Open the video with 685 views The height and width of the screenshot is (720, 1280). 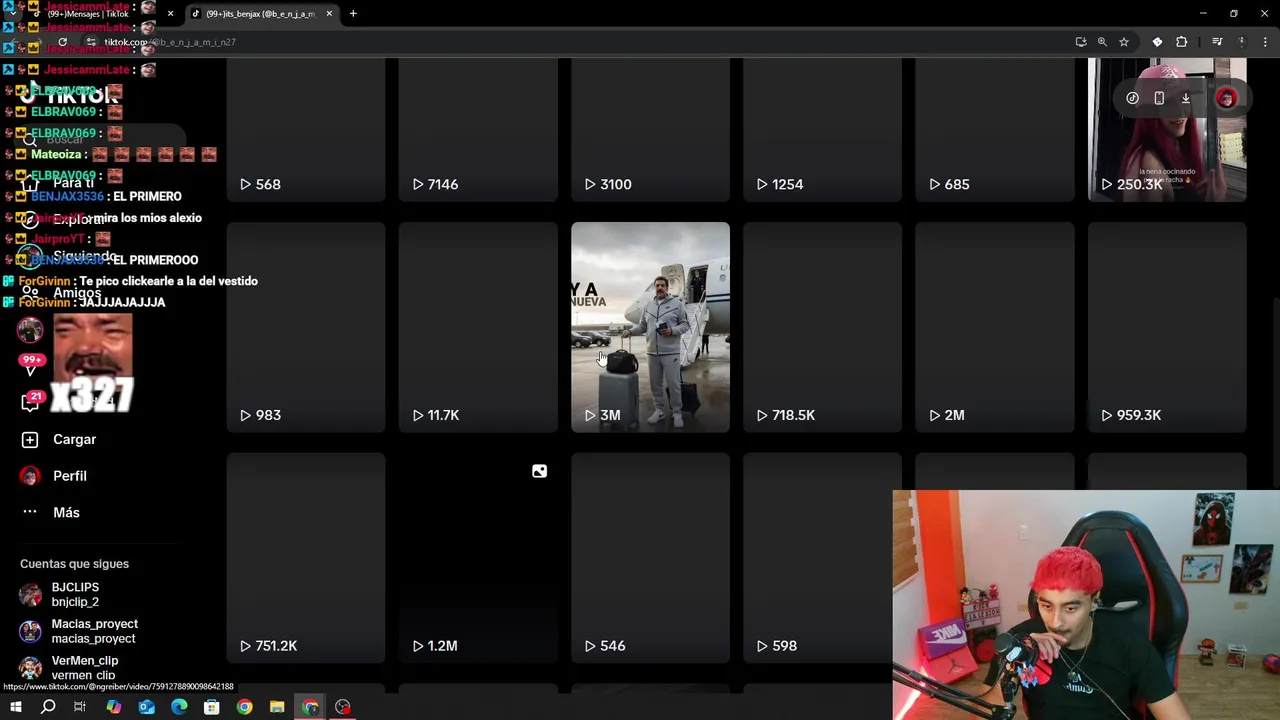tap(995, 130)
